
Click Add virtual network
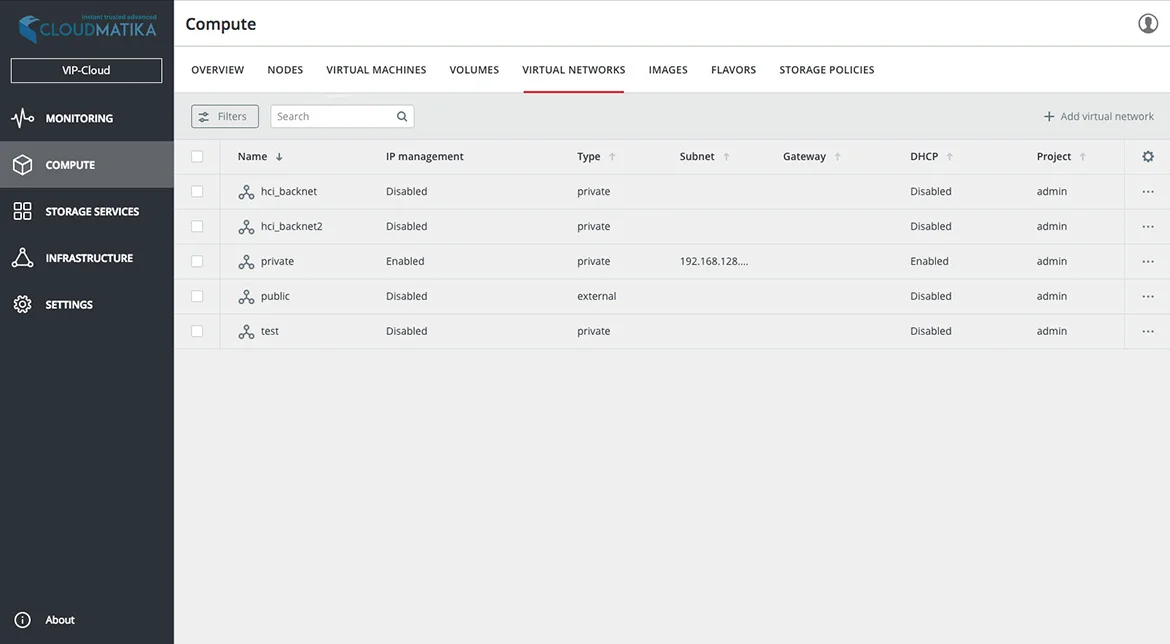tap(1099, 116)
